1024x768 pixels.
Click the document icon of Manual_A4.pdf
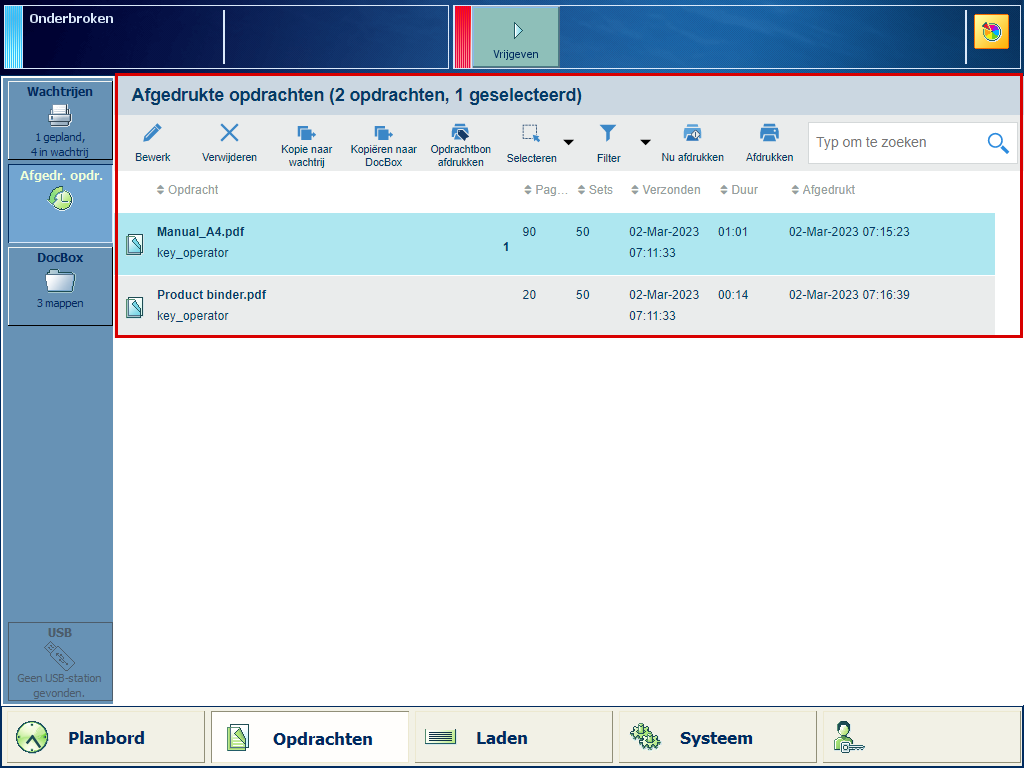coord(135,244)
